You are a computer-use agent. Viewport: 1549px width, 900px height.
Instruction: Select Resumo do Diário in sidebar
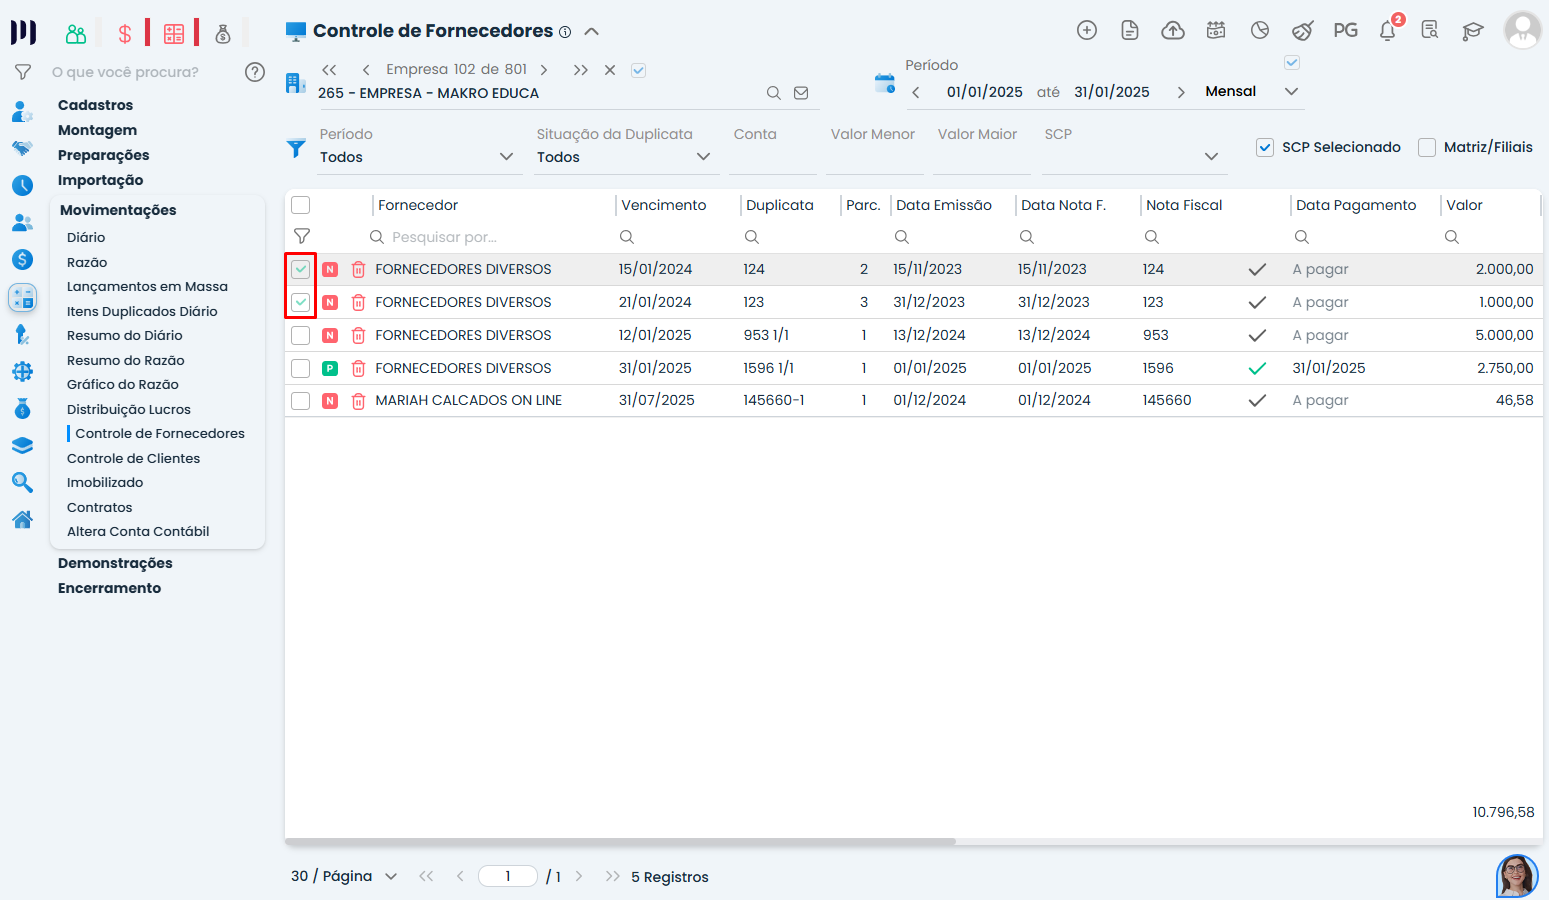124,335
